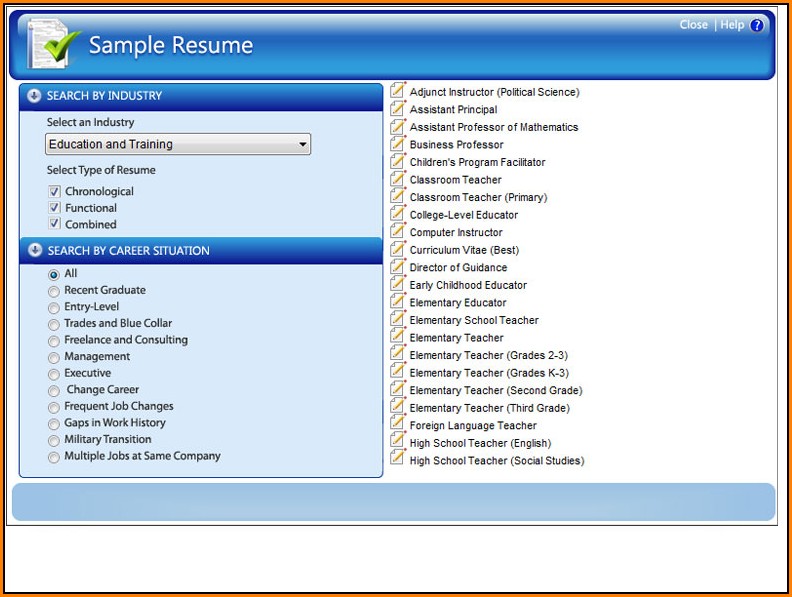Image resolution: width=792 pixels, height=597 pixels.
Task: Click the resume icon next to Business Professor
Action: (x=397, y=144)
